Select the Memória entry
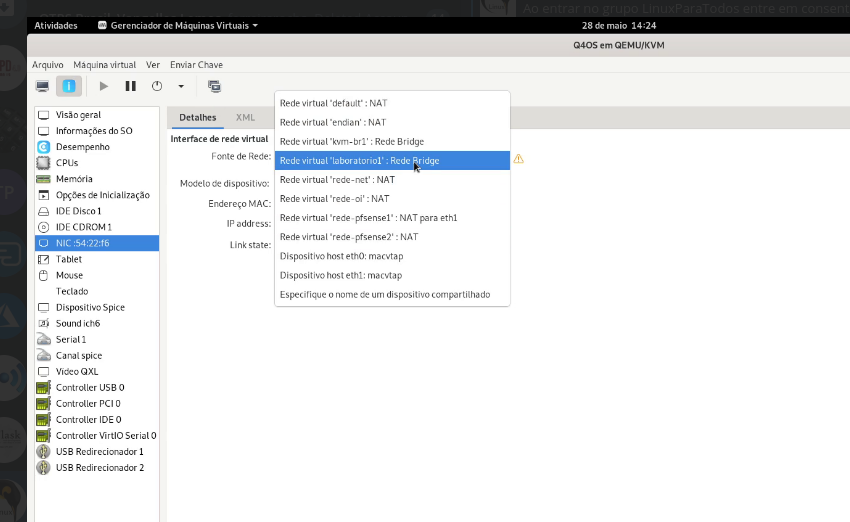 tap(97, 179)
